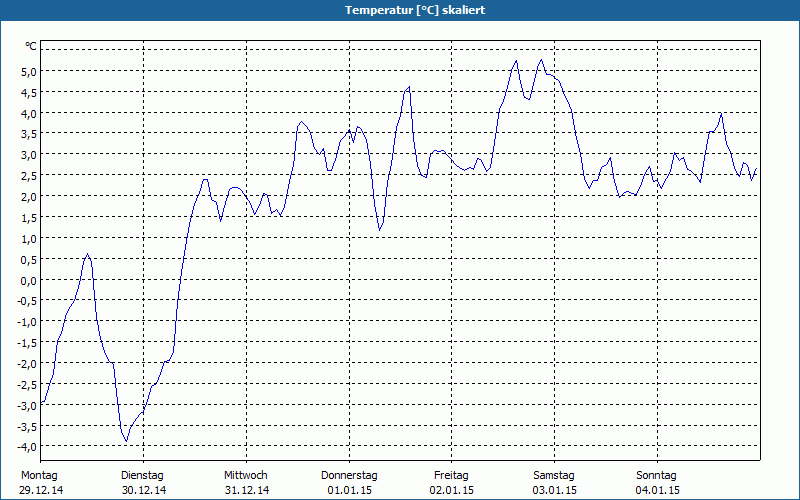Click the date 03.01.15
Screen dimensions: 800x500
[x=555, y=490]
